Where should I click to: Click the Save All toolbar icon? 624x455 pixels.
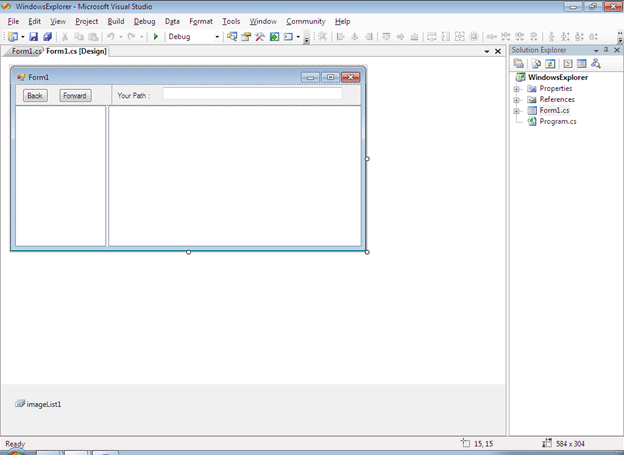(47, 37)
